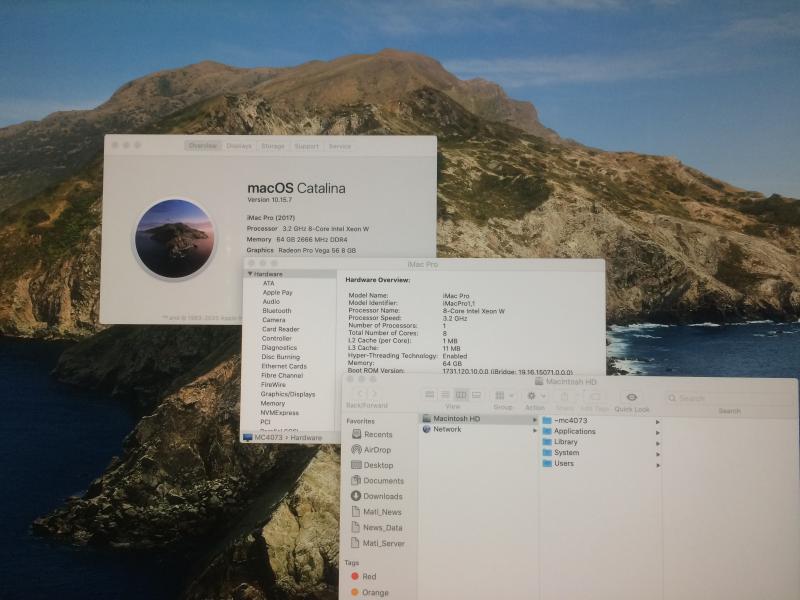Switch to Storage tab in About This Mac
The width and height of the screenshot is (800, 600).
pos(273,146)
